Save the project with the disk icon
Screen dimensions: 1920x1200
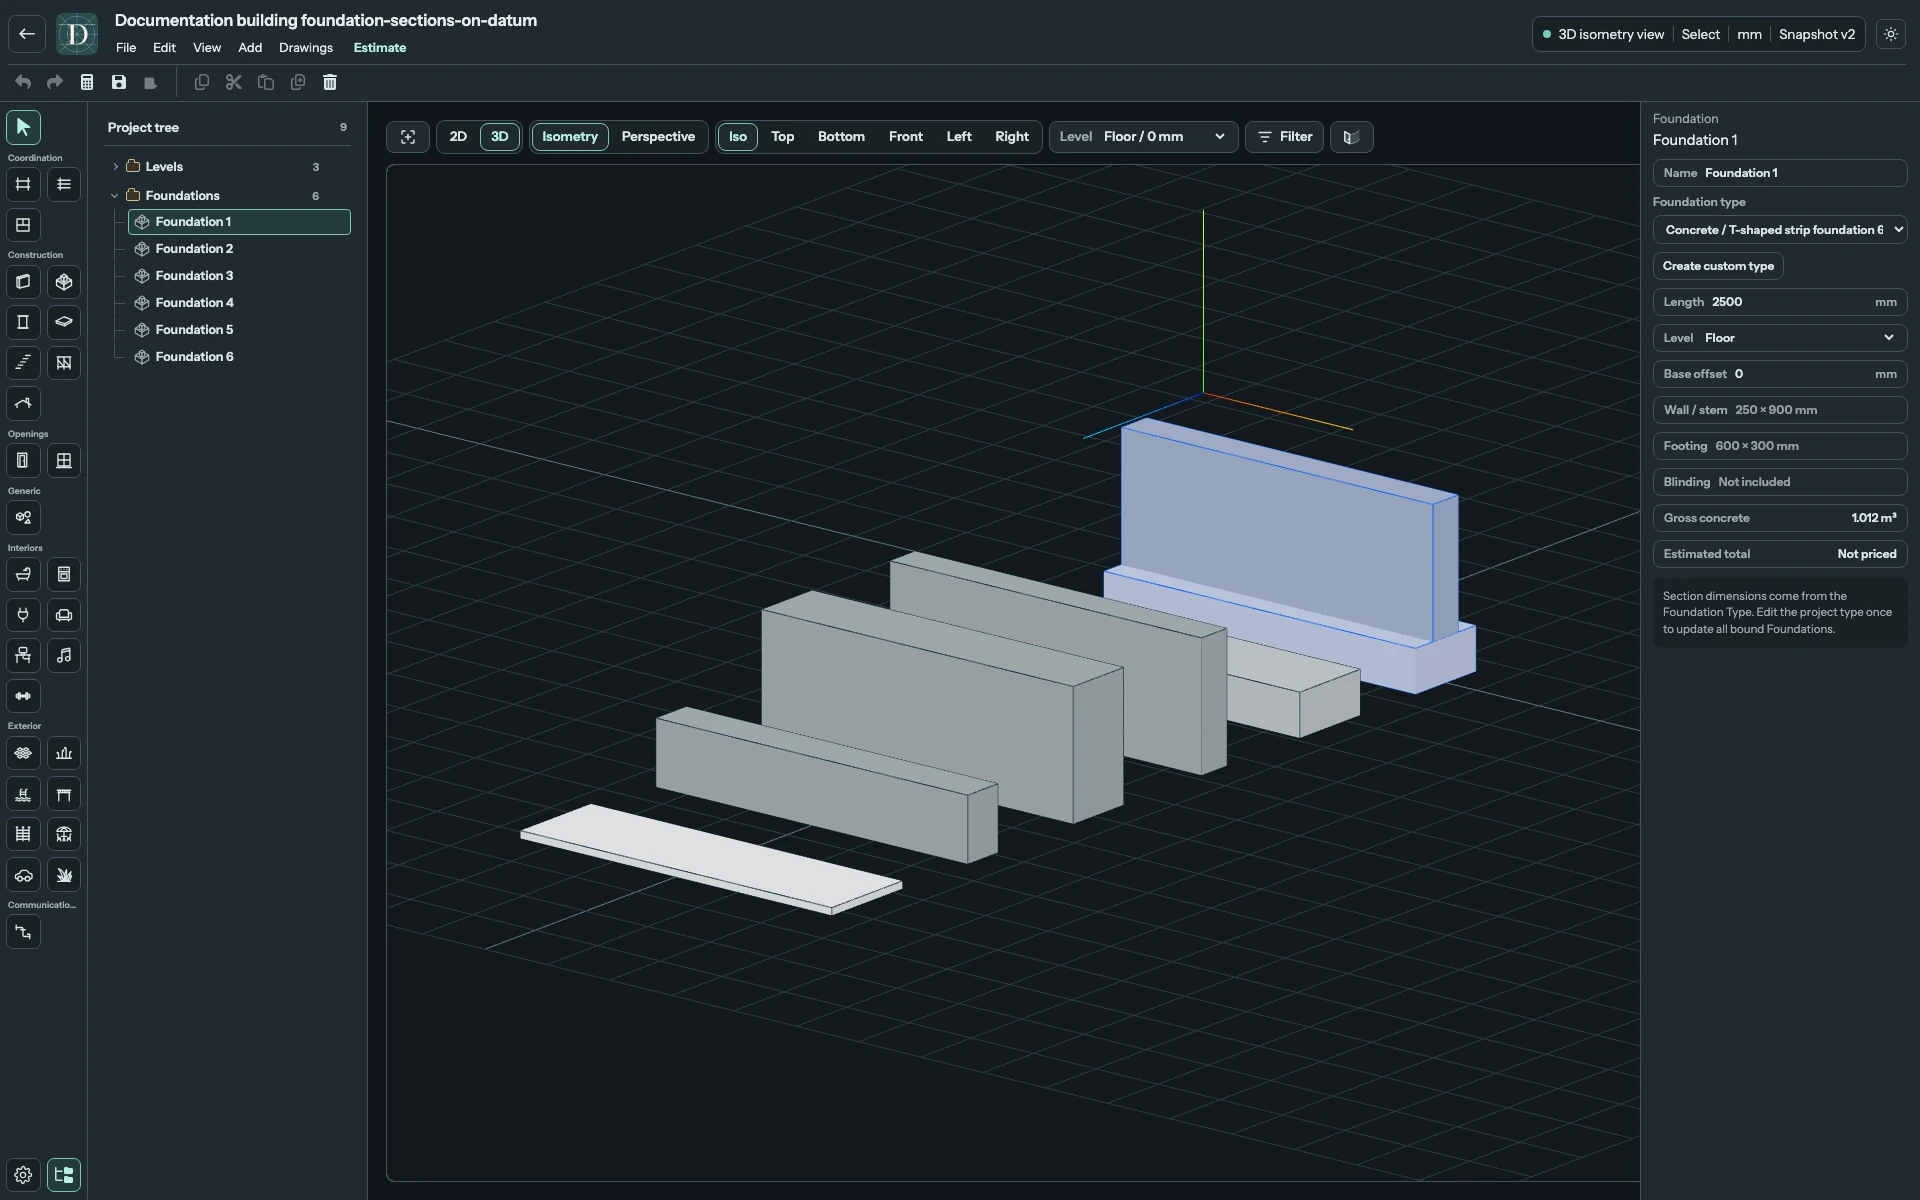click(119, 82)
